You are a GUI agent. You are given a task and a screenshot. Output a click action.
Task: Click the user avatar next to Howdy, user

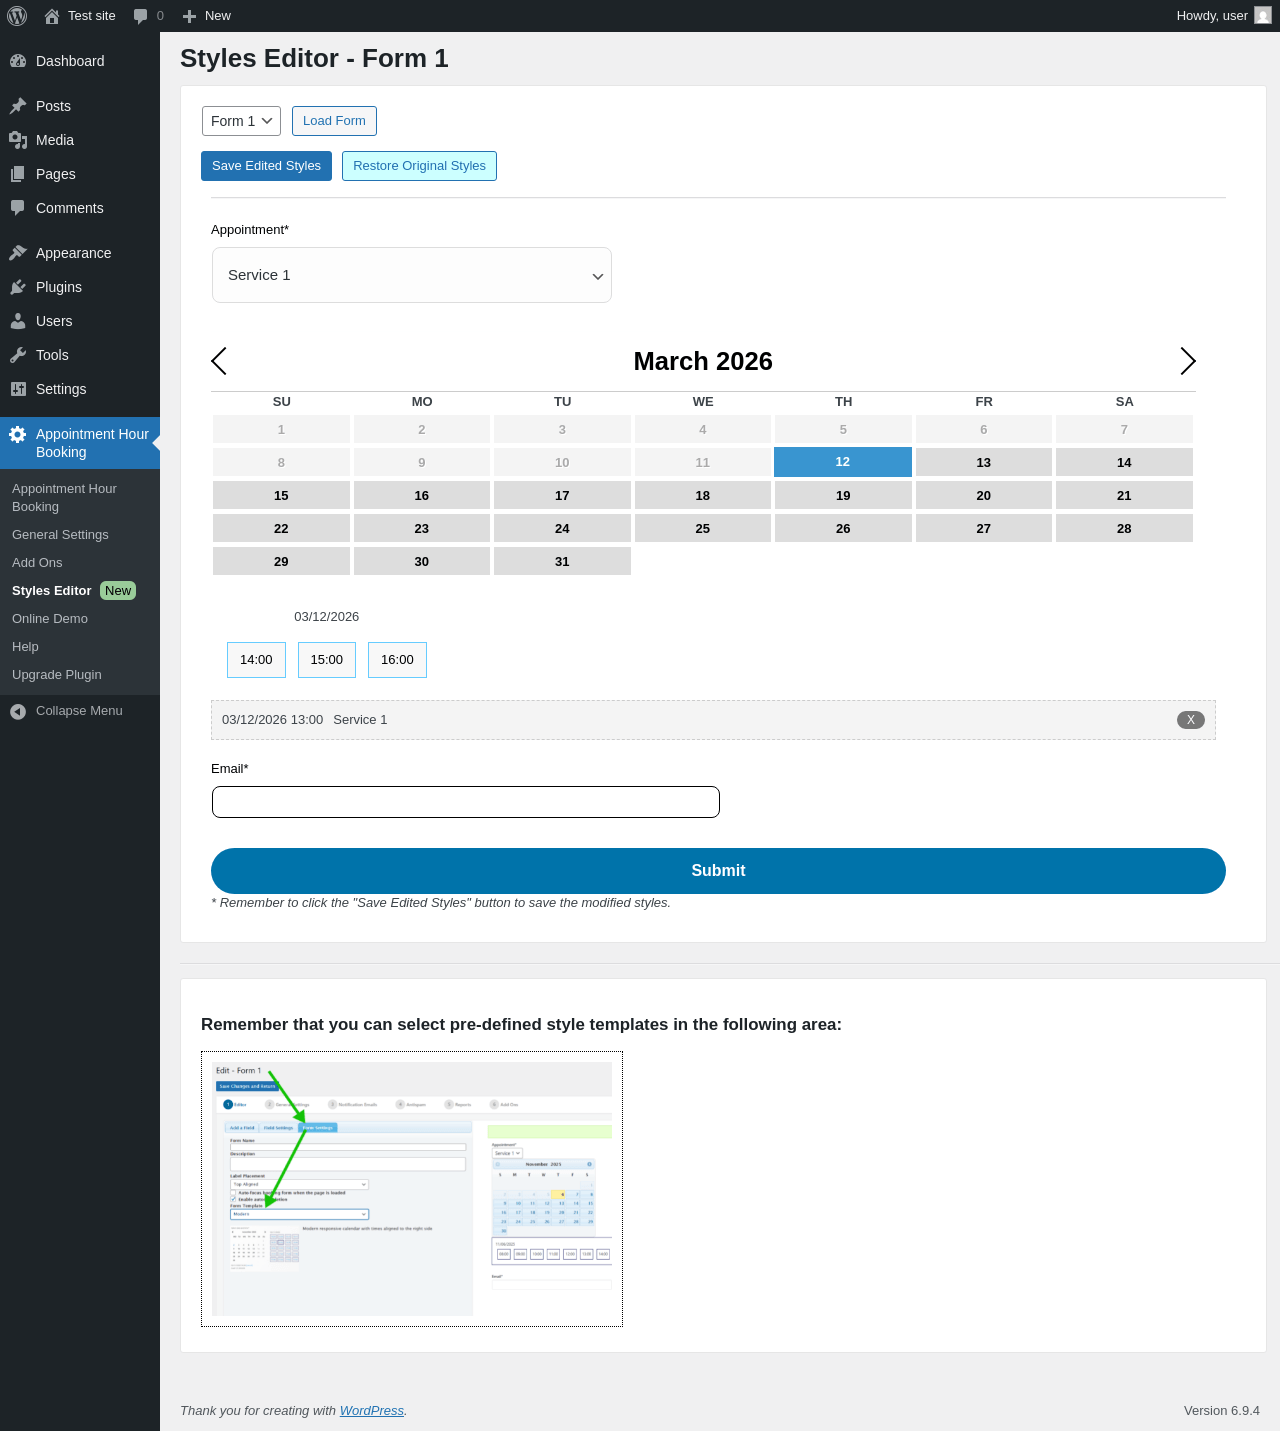pyautogui.click(x=1263, y=16)
